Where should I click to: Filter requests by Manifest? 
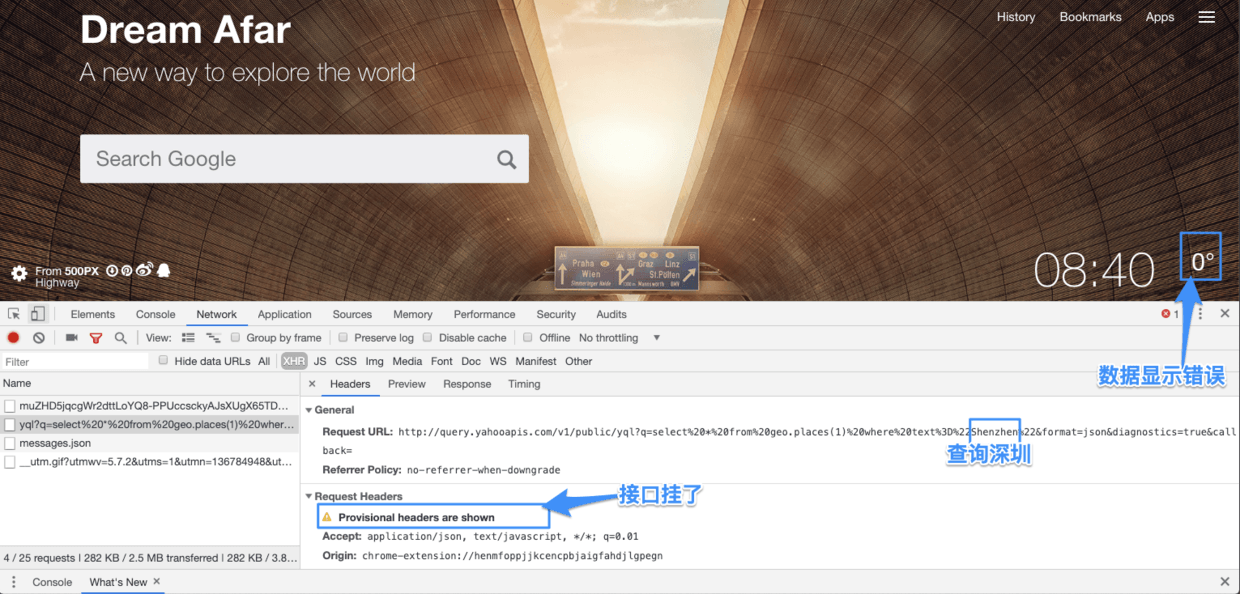(536, 361)
